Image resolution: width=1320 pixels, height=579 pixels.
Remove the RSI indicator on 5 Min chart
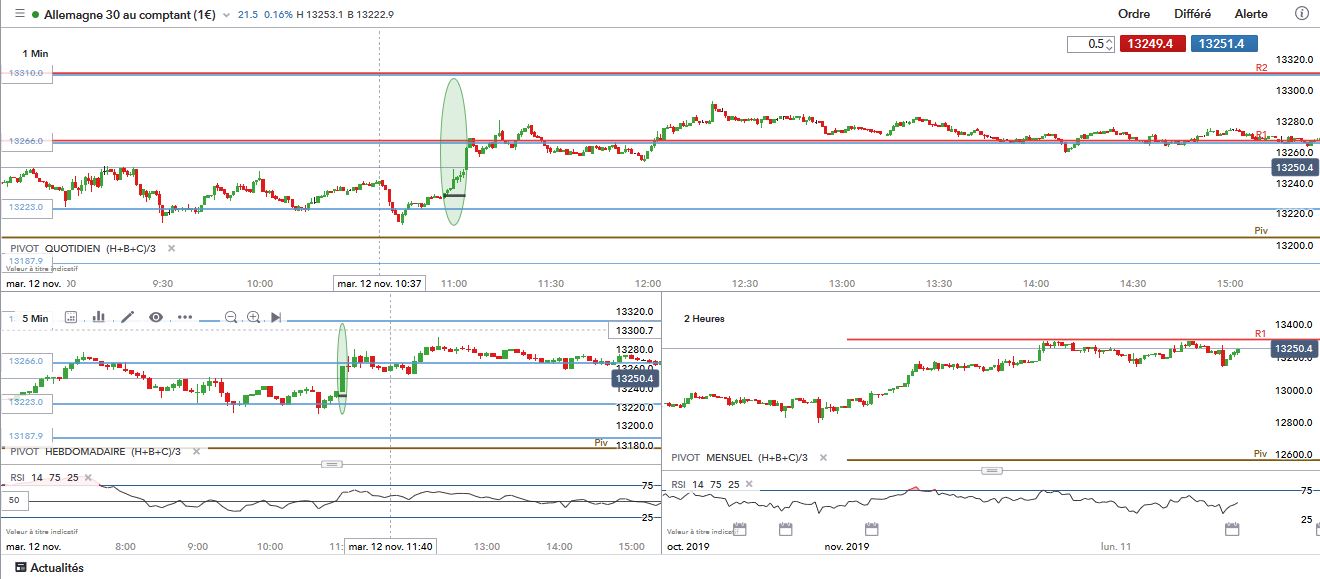[87, 478]
